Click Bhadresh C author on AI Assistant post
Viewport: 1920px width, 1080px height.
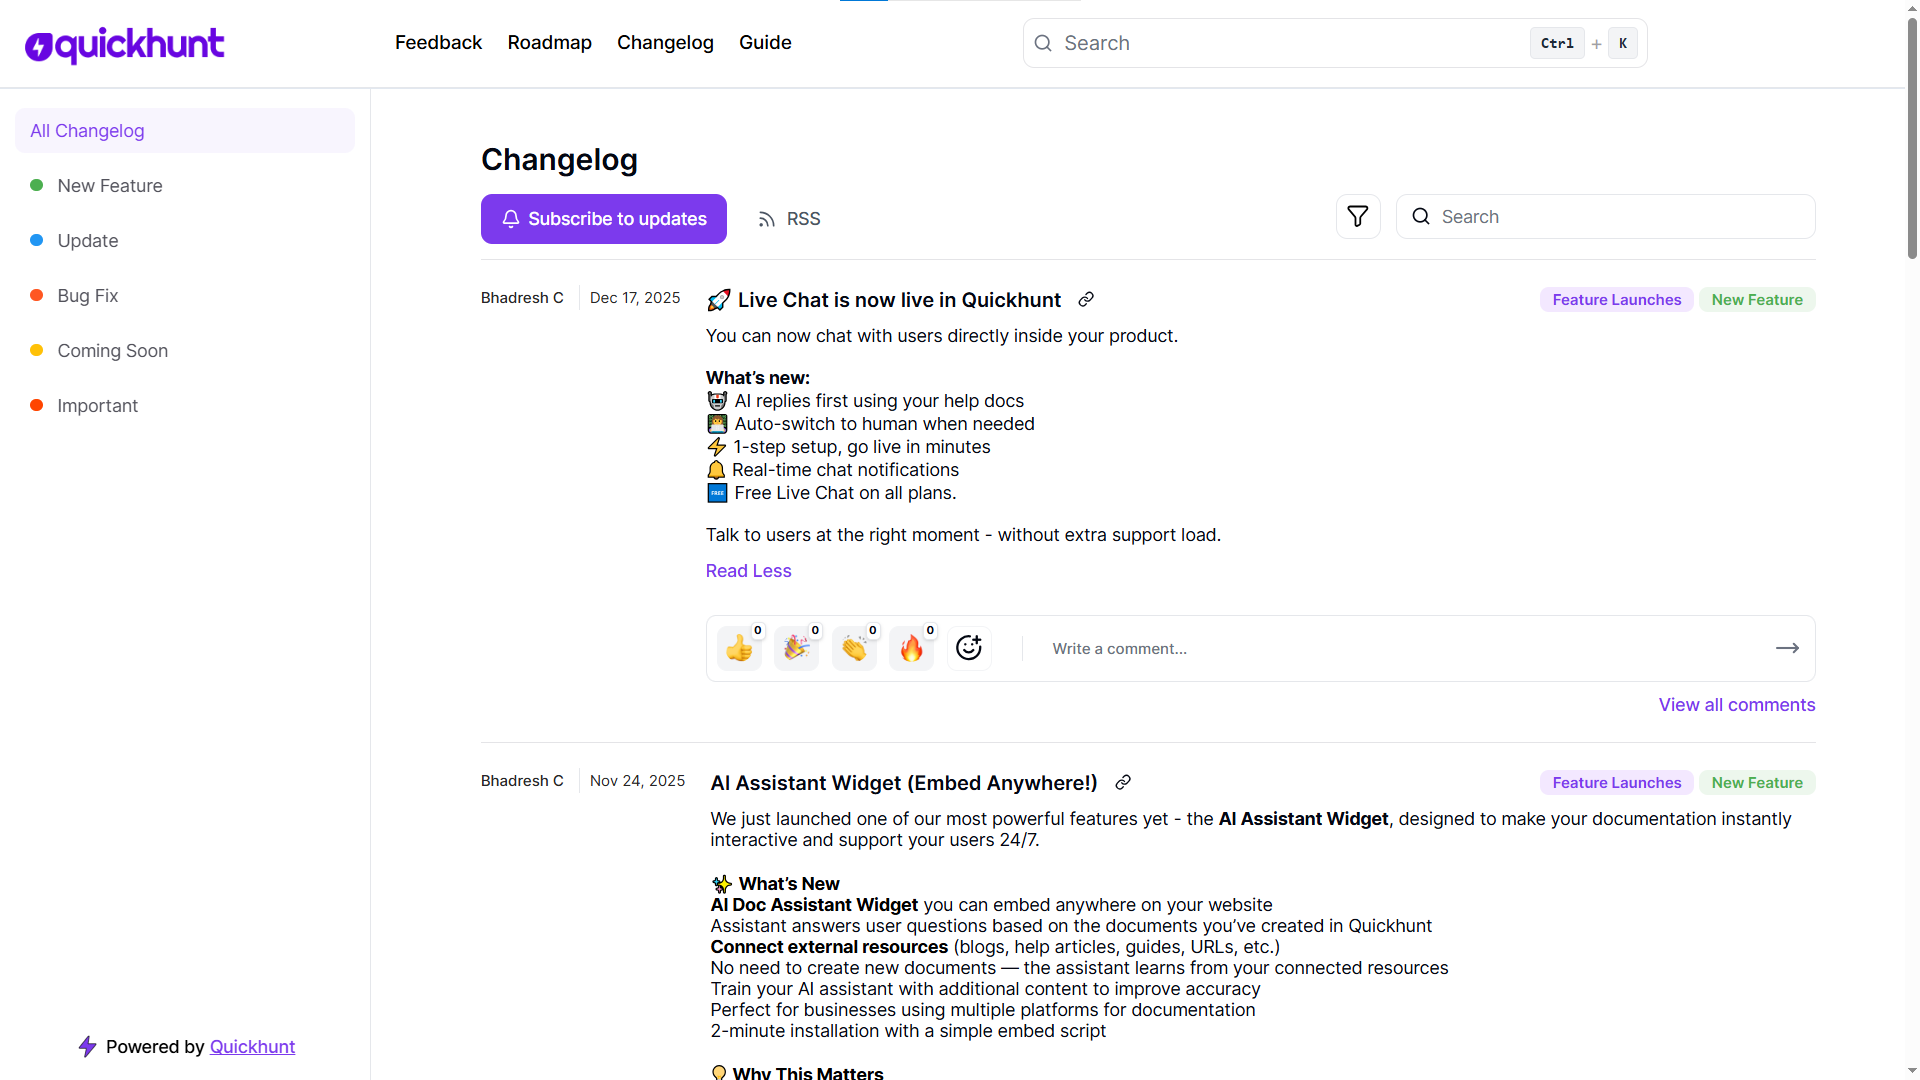click(522, 781)
